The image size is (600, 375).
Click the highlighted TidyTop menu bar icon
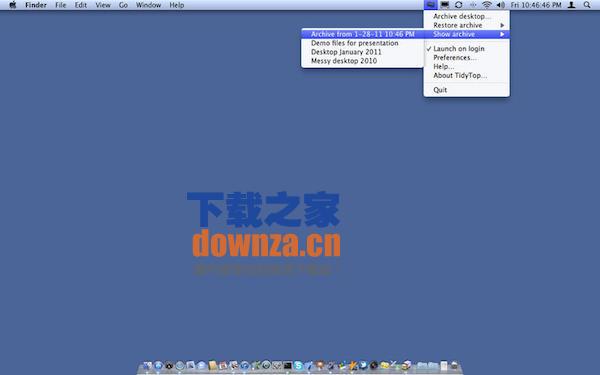pyautogui.click(x=430, y=5)
